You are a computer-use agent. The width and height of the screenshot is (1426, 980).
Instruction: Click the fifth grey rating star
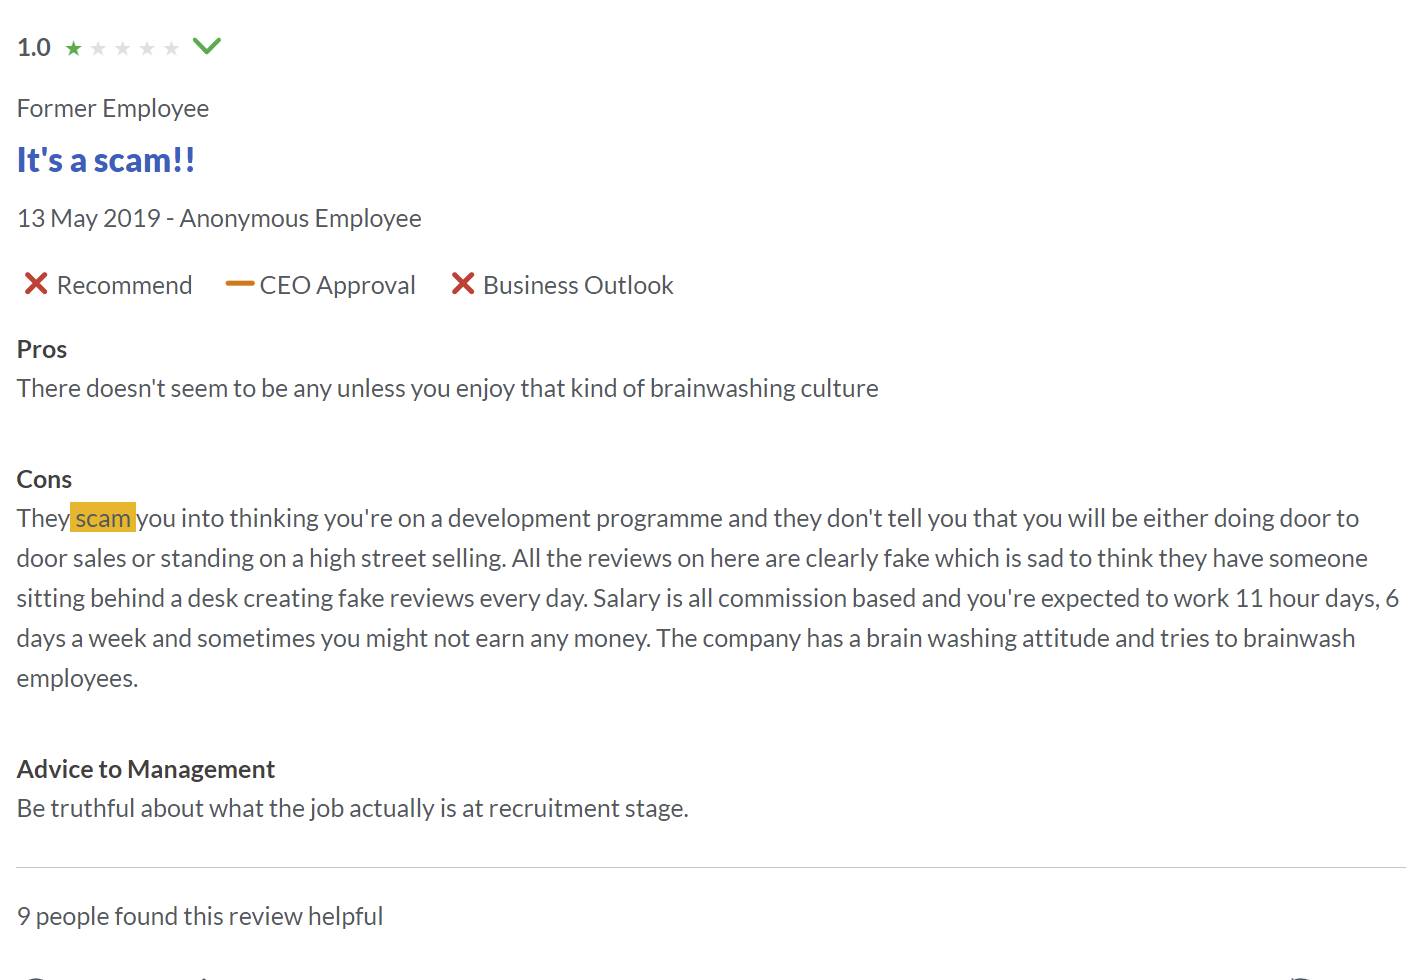point(171,48)
